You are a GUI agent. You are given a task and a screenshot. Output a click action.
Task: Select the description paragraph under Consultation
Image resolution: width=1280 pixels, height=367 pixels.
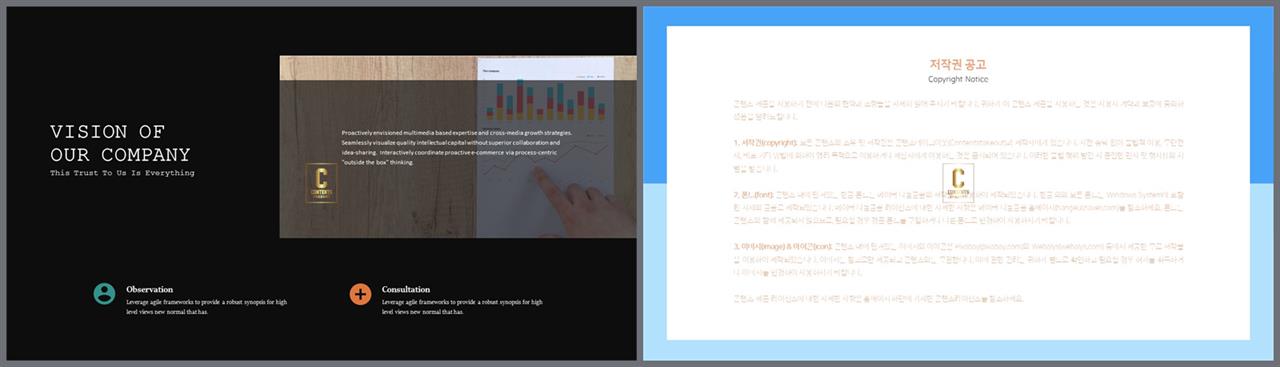(462, 307)
